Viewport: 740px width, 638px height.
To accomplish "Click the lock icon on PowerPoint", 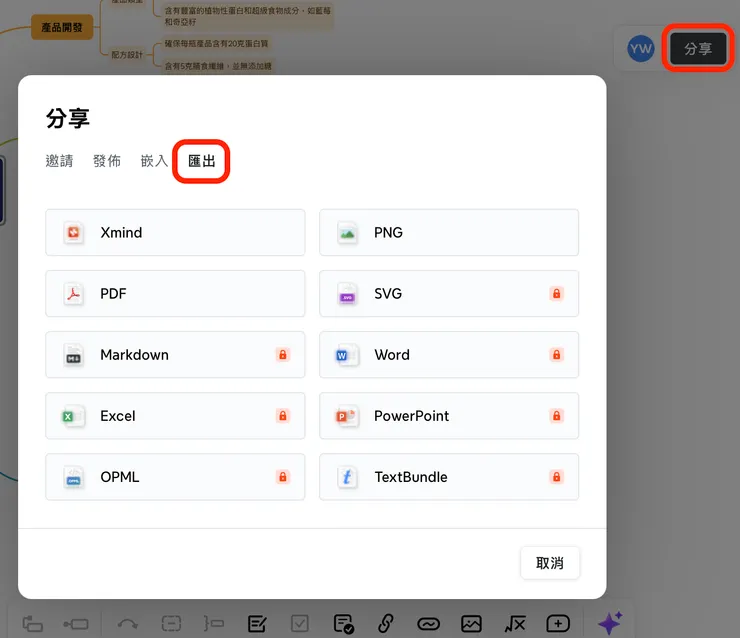I will (556, 416).
